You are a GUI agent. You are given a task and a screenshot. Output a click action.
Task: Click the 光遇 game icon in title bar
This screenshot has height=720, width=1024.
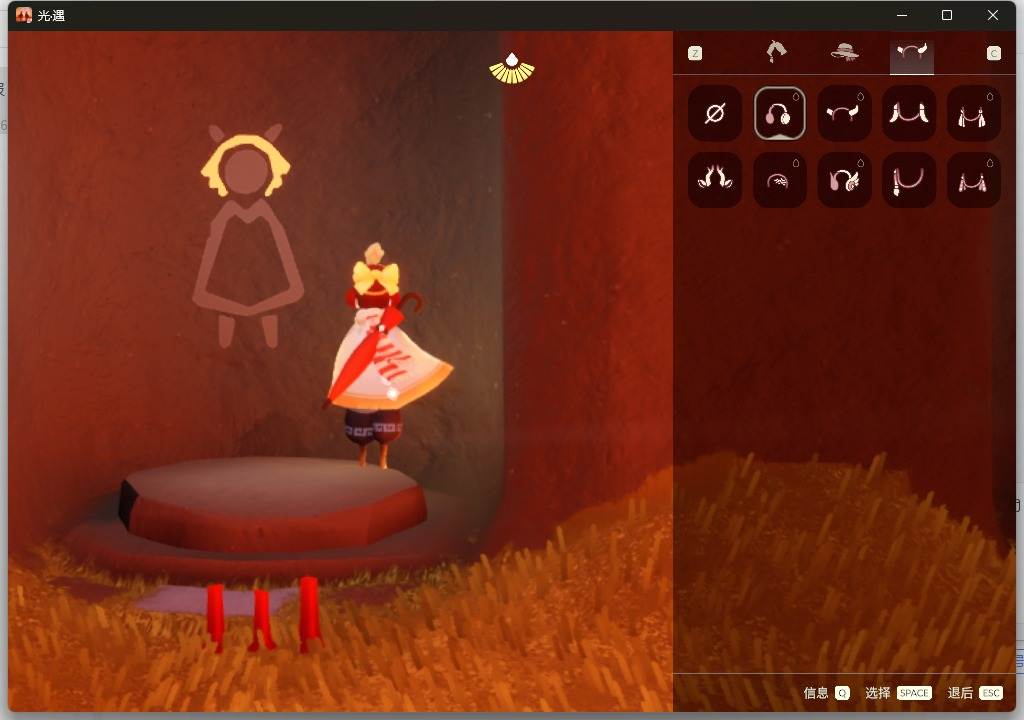(x=24, y=15)
